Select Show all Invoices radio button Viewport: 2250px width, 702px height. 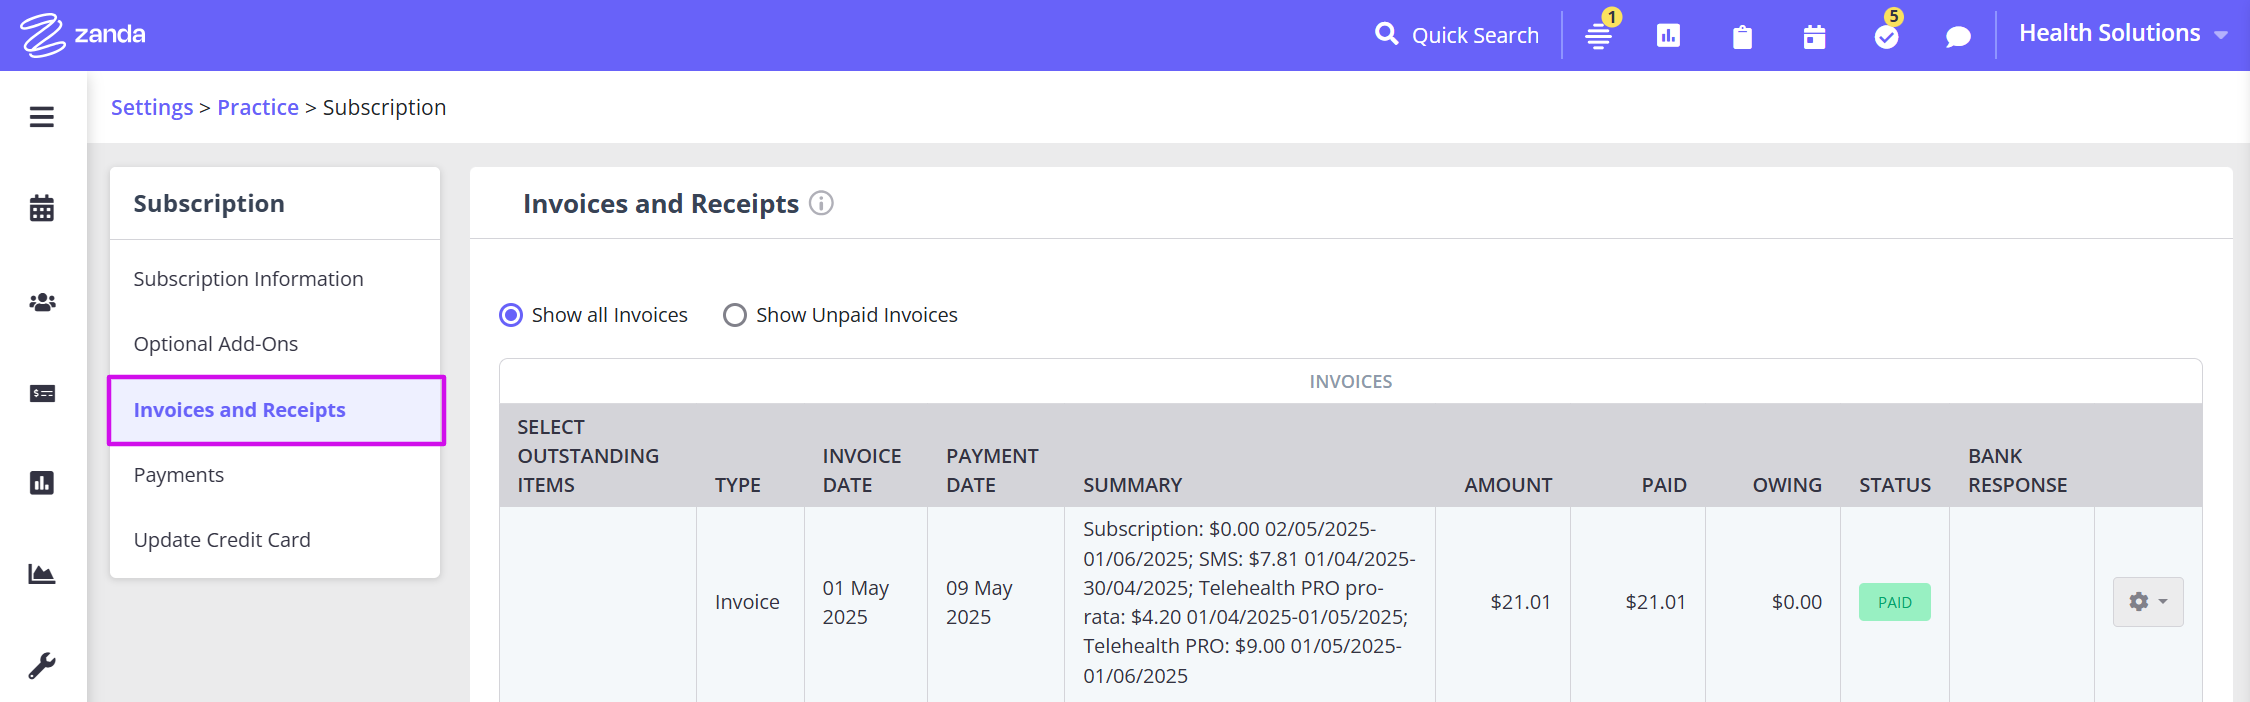pyautogui.click(x=511, y=315)
